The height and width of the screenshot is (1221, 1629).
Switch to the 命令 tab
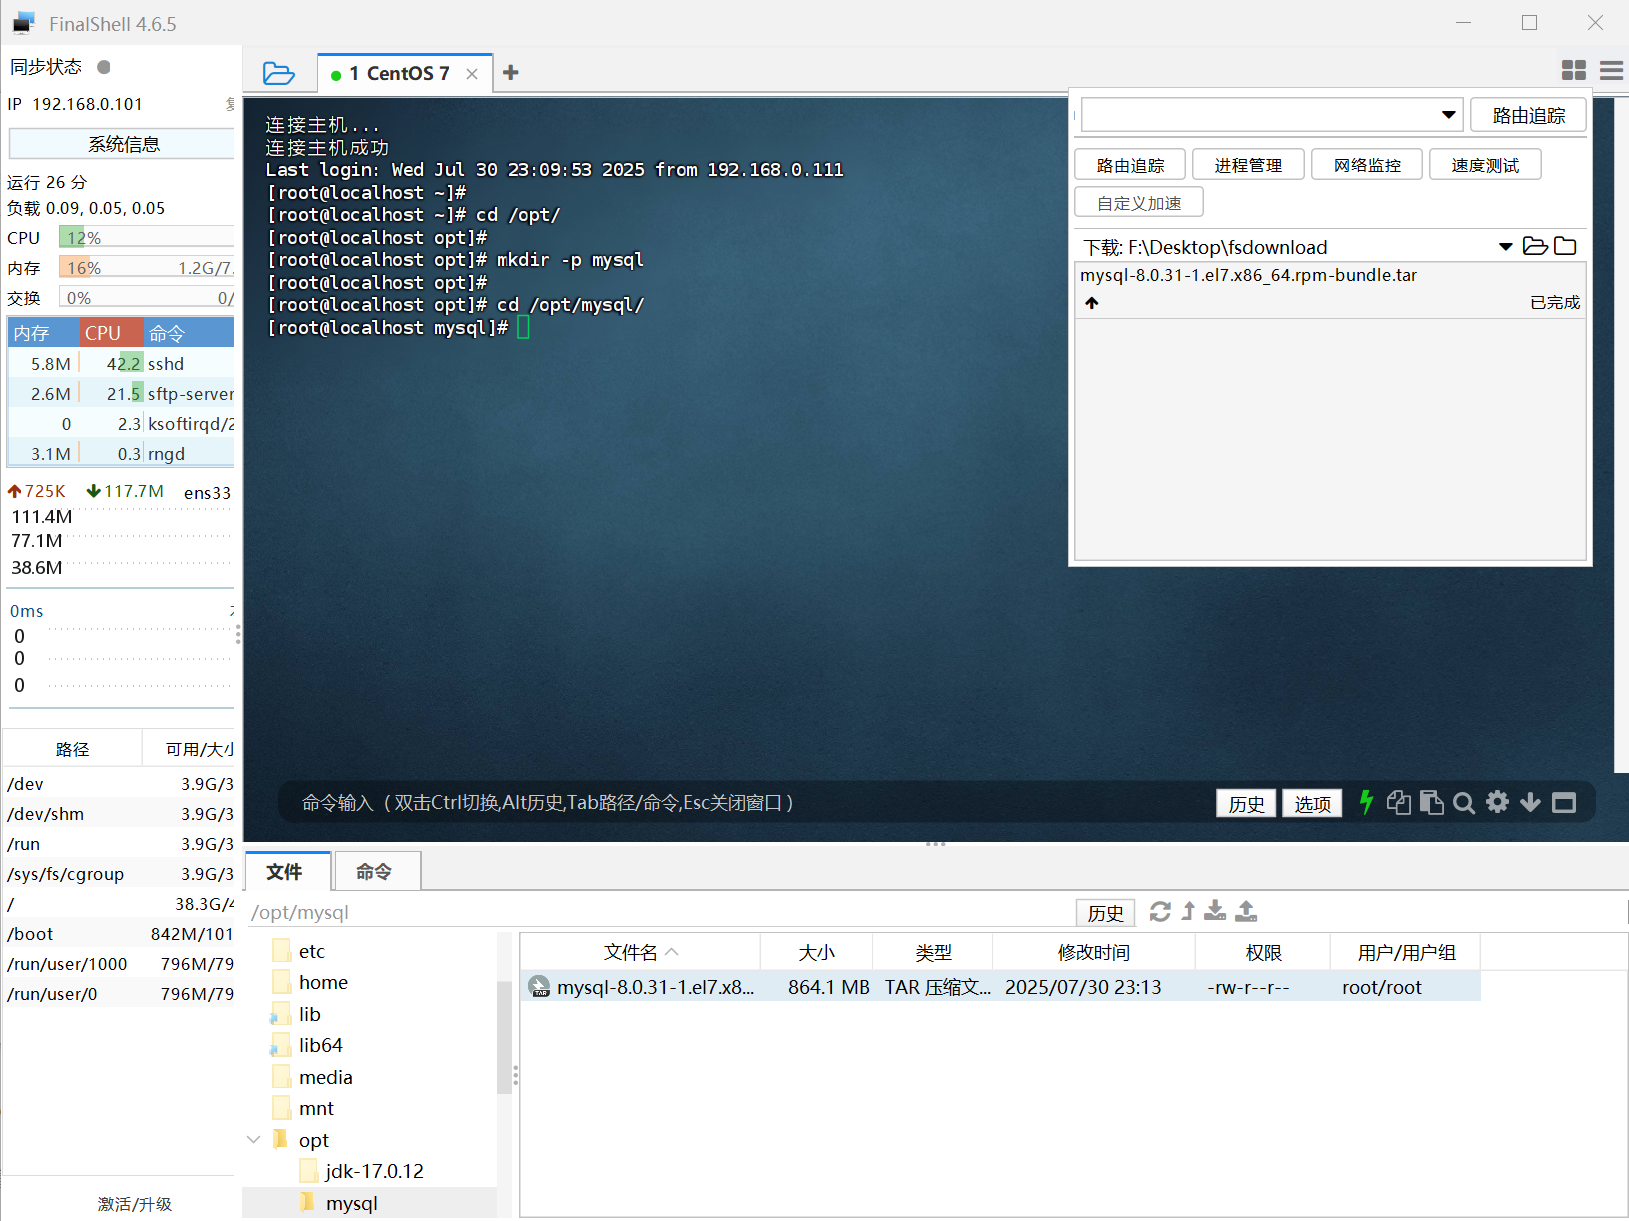click(x=374, y=872)
